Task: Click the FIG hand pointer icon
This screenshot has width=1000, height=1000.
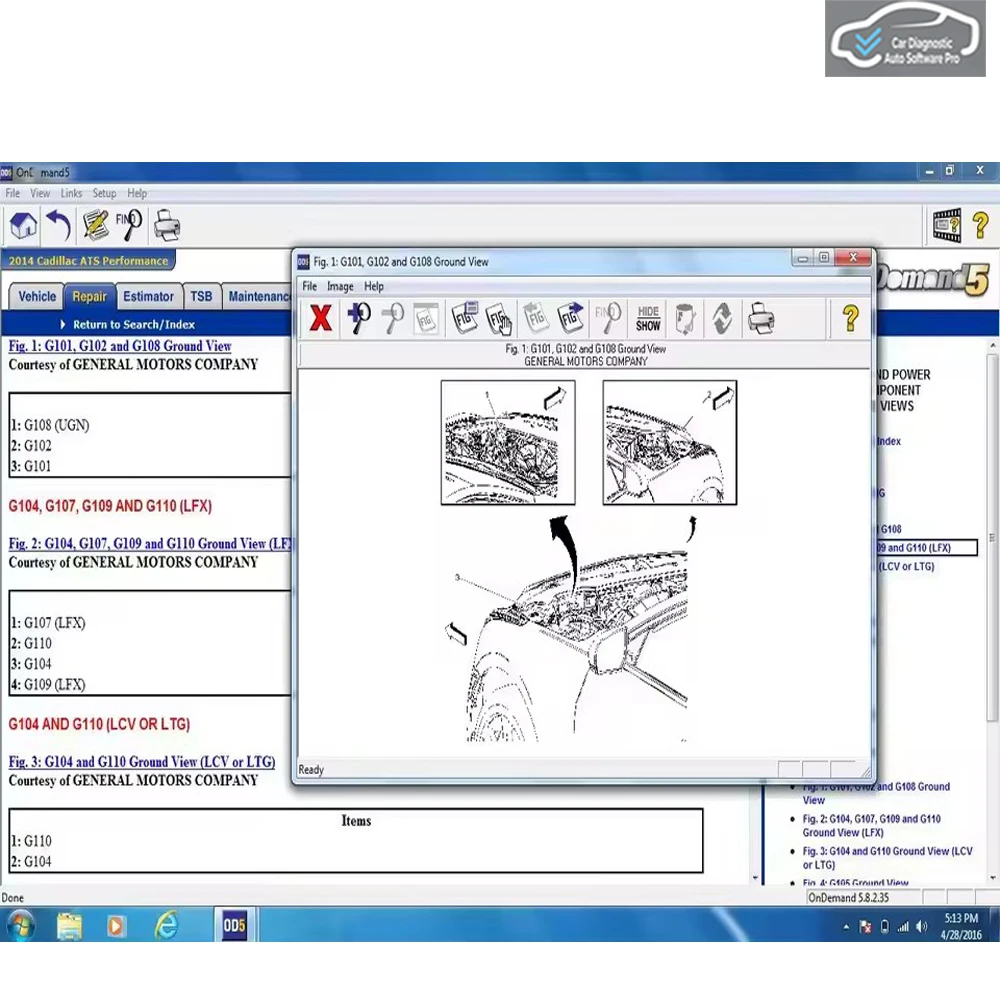Action: [x=499, y=318]
